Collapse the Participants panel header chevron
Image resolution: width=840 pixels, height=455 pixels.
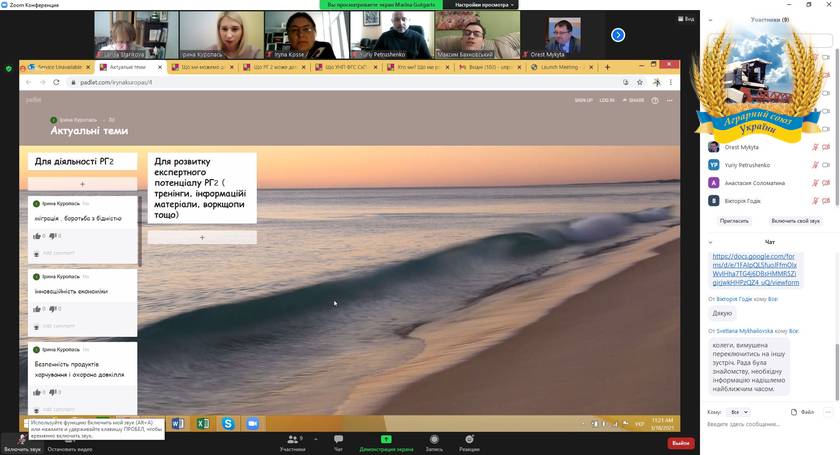pyautogui.click(x=710, y=20)
